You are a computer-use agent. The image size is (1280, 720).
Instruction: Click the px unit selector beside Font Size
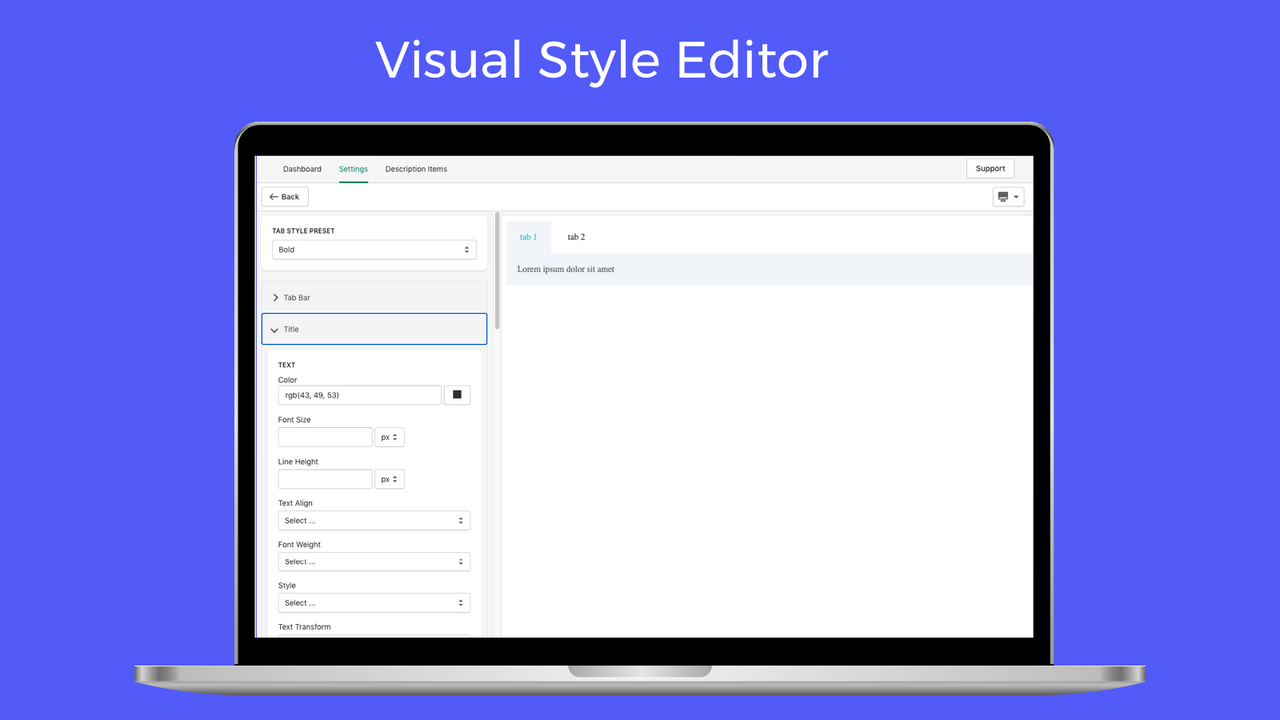click(x=389, y=437)
